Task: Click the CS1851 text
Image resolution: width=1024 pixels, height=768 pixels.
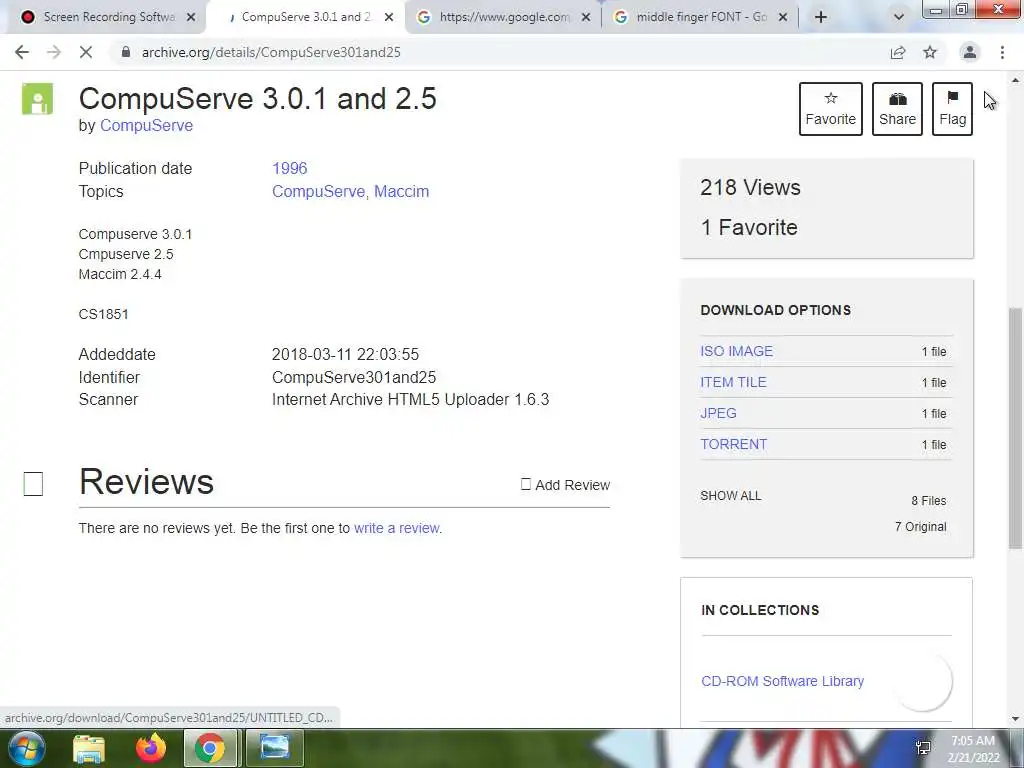Action: (x=103, y=314)
